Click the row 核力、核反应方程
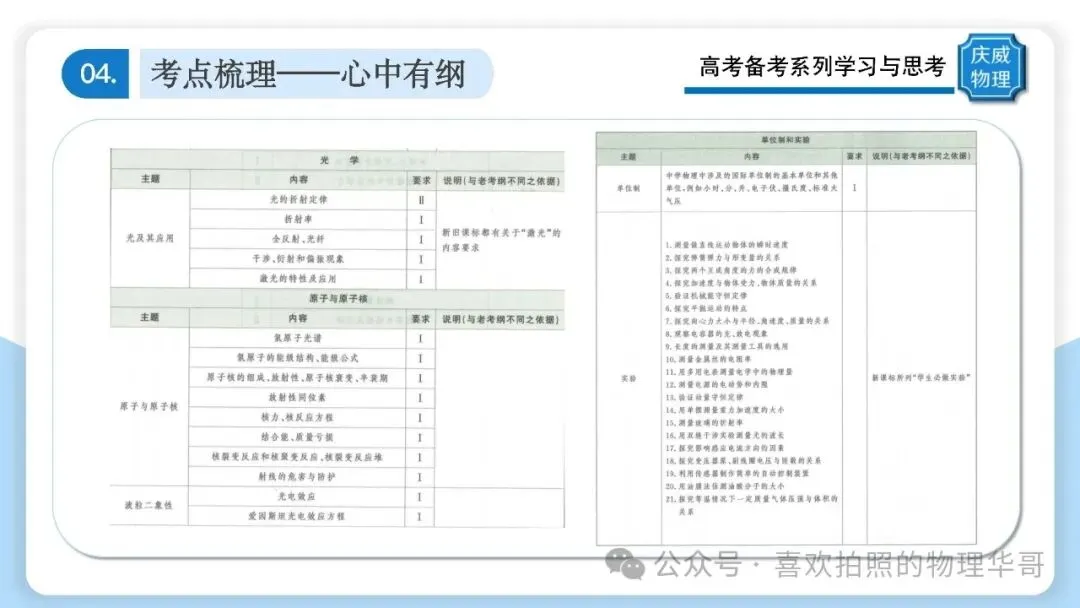The width and height of the screenshot is (1080, 608). click(298, 417)
